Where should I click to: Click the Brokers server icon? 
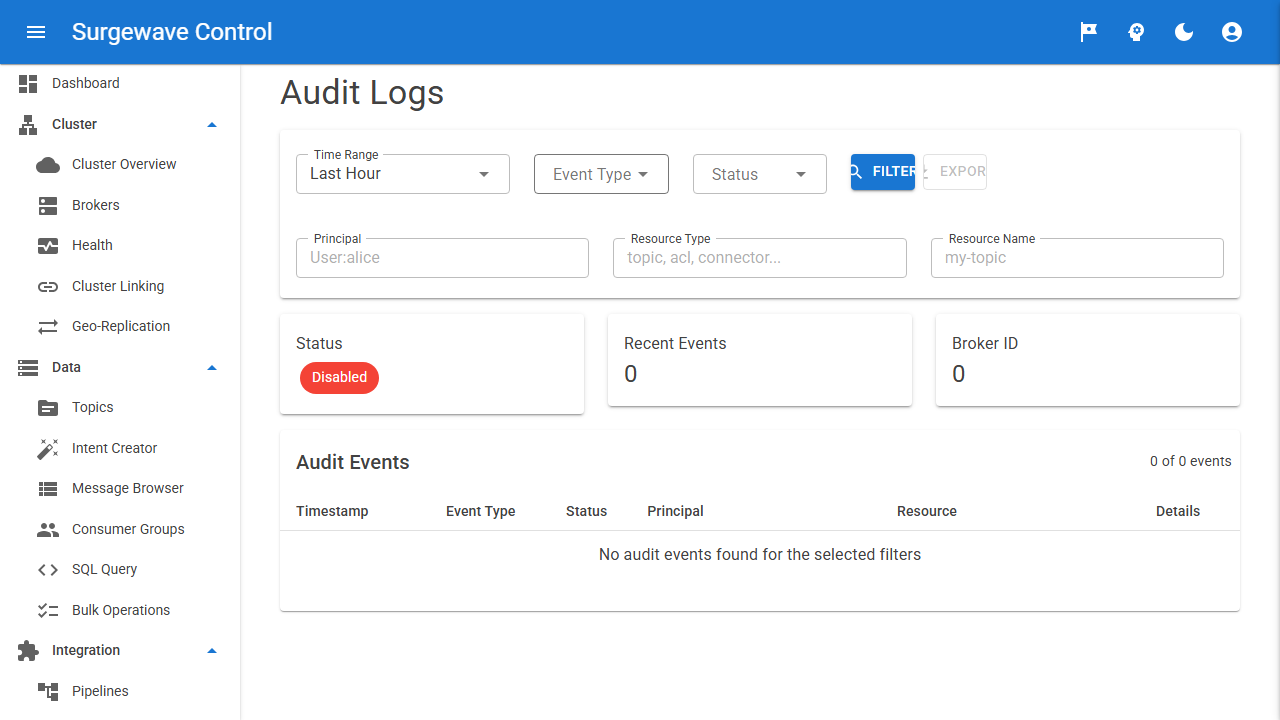[48, 206]
